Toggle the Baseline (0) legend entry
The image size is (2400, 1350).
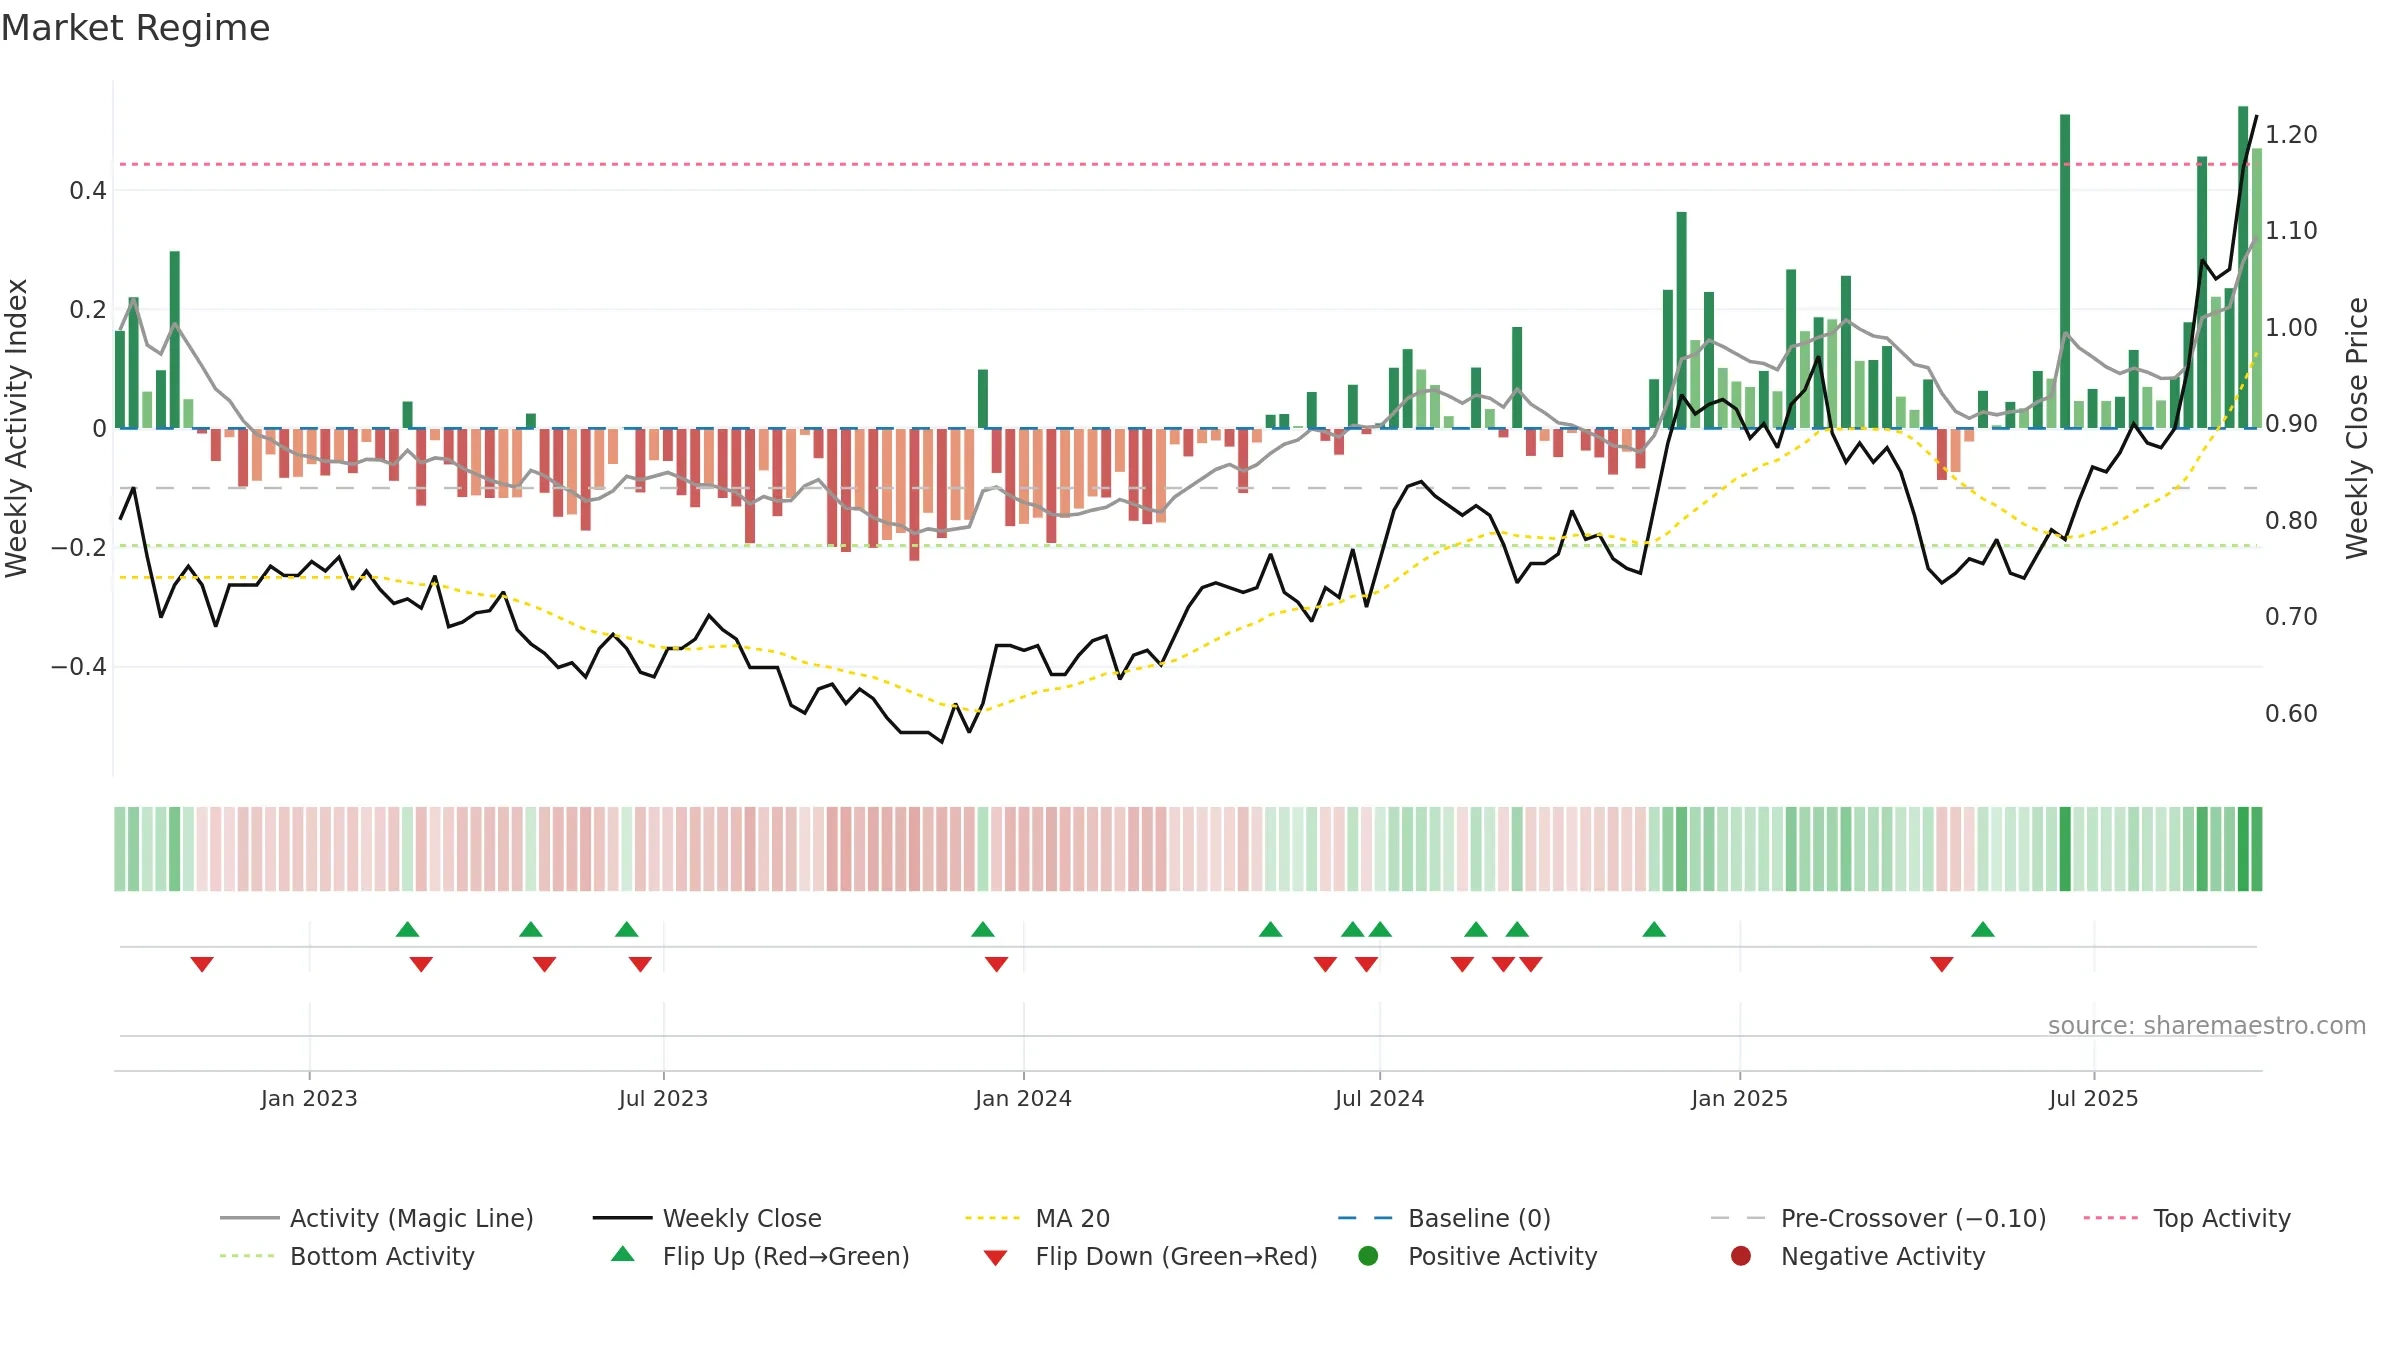pyautogui.click(x=1444, y=1218)
